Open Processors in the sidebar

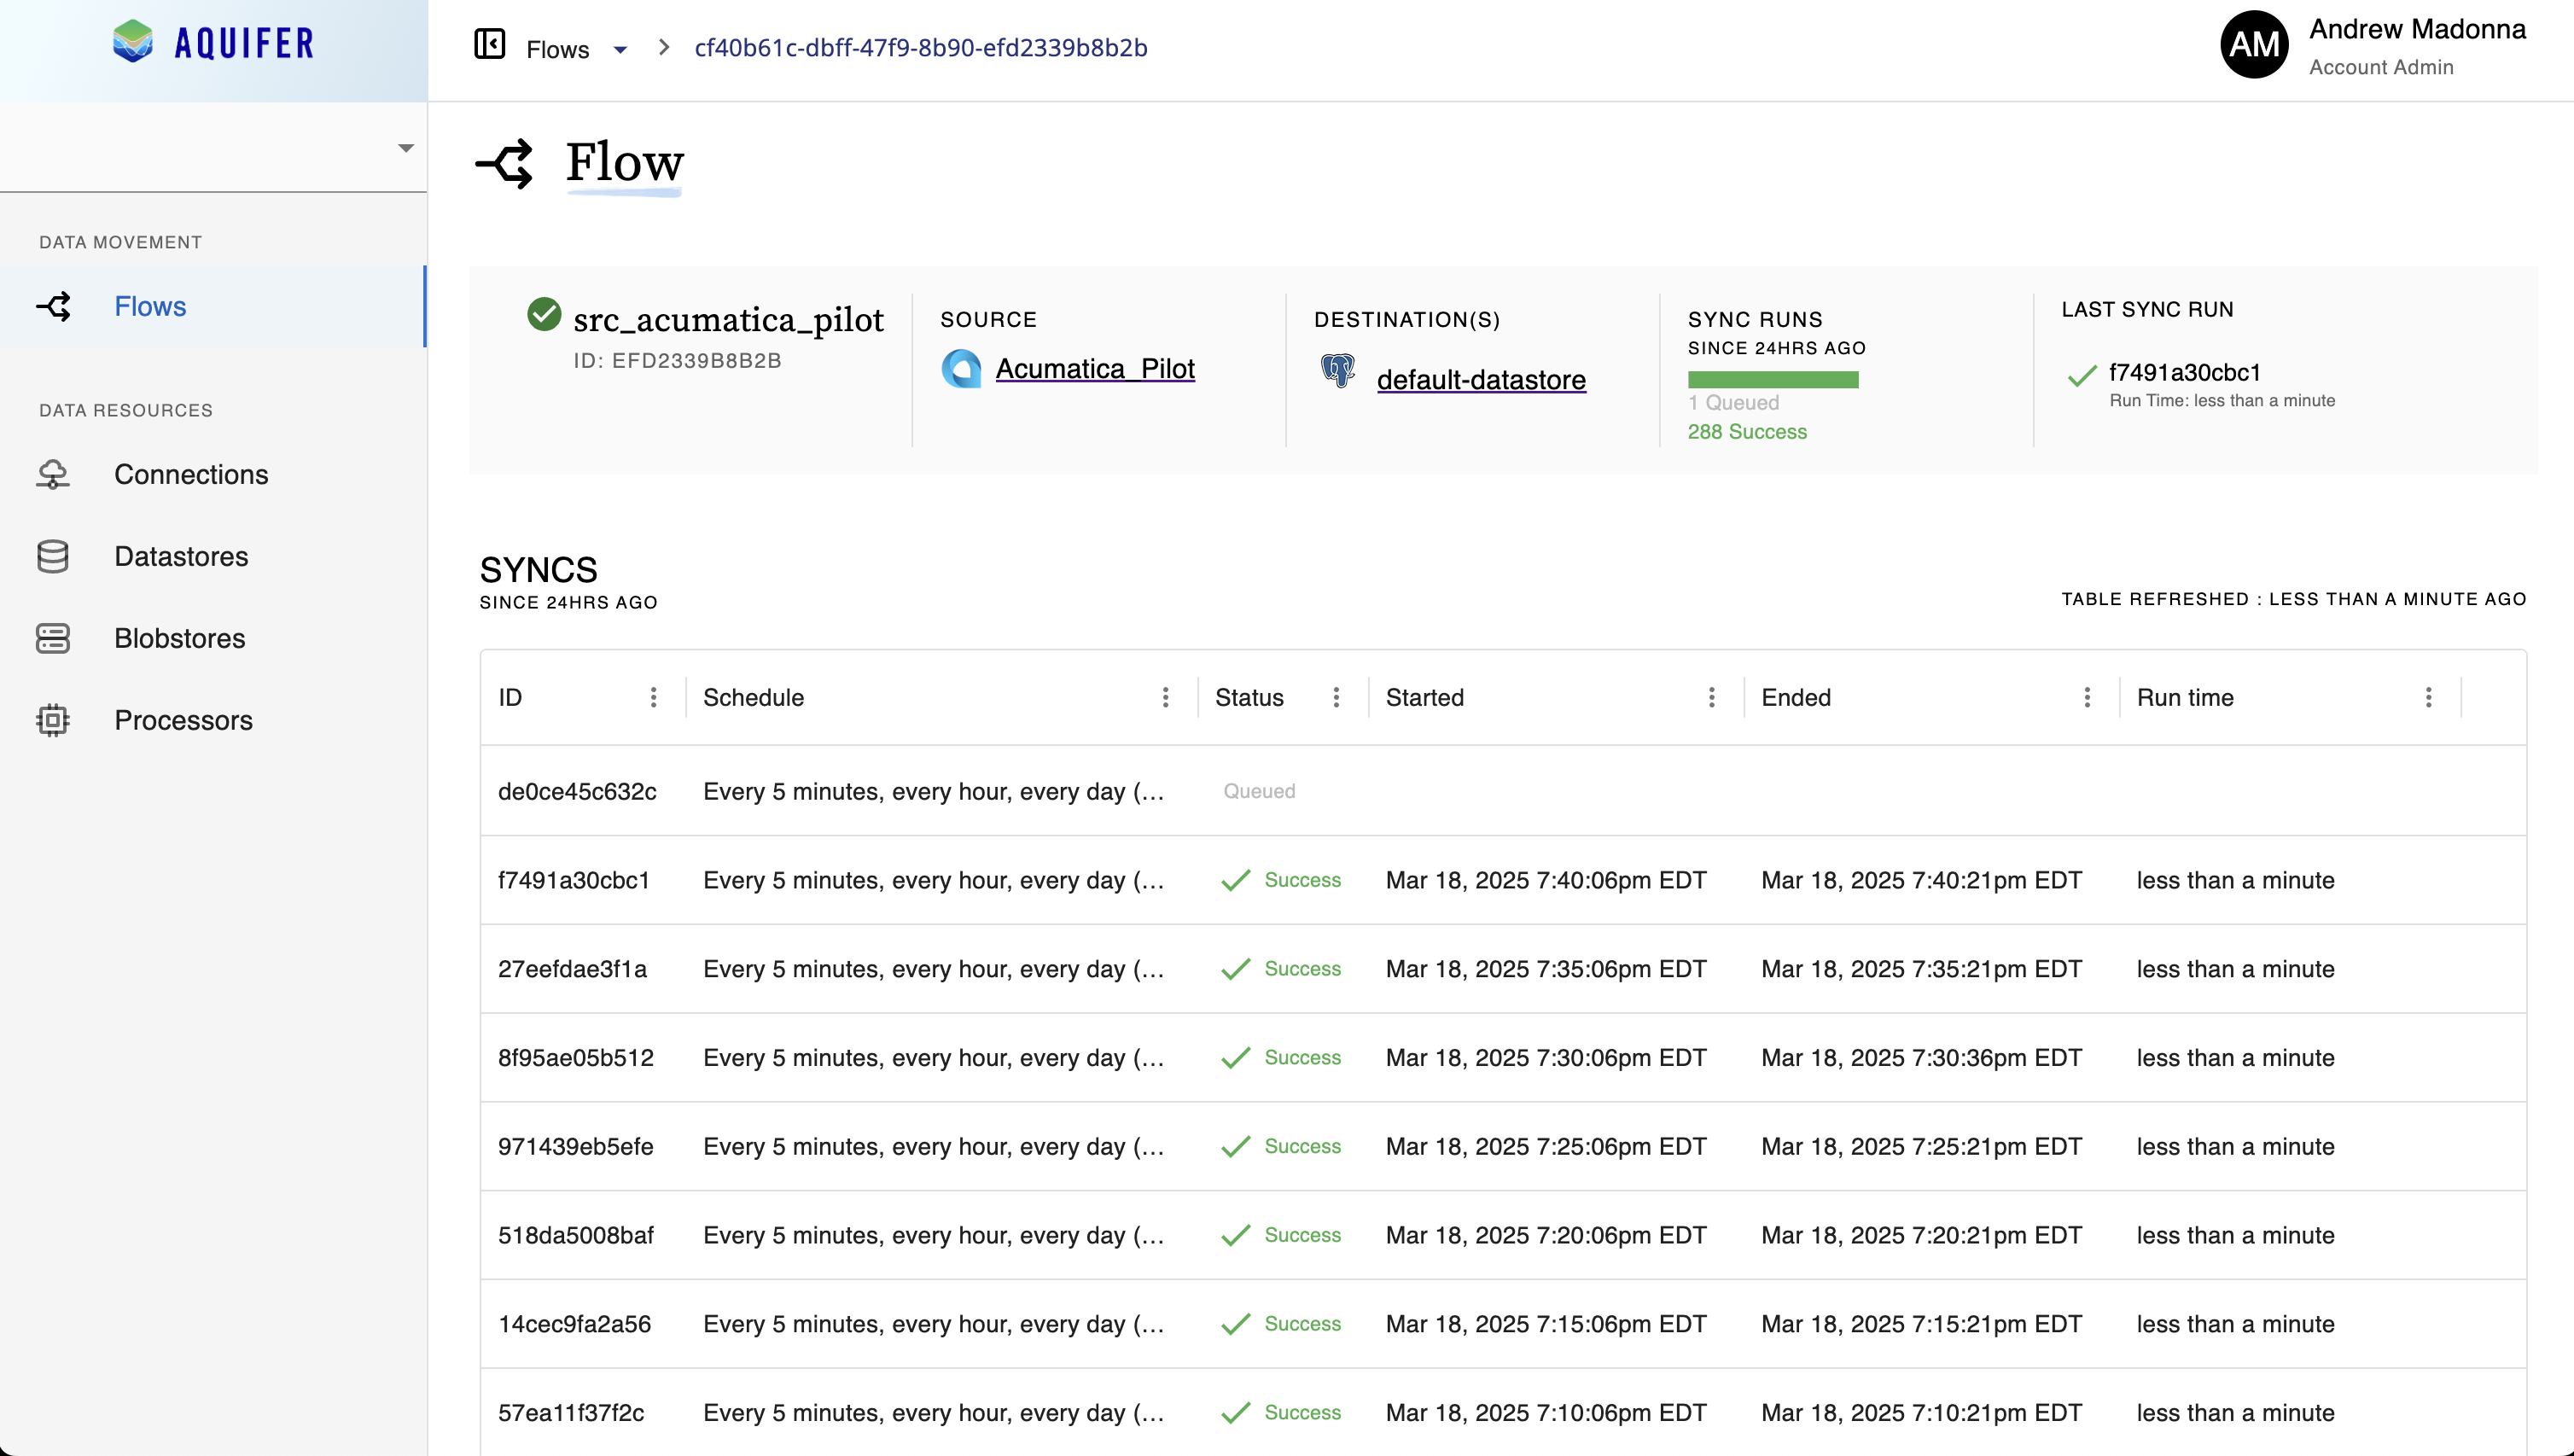click(213, 720)
